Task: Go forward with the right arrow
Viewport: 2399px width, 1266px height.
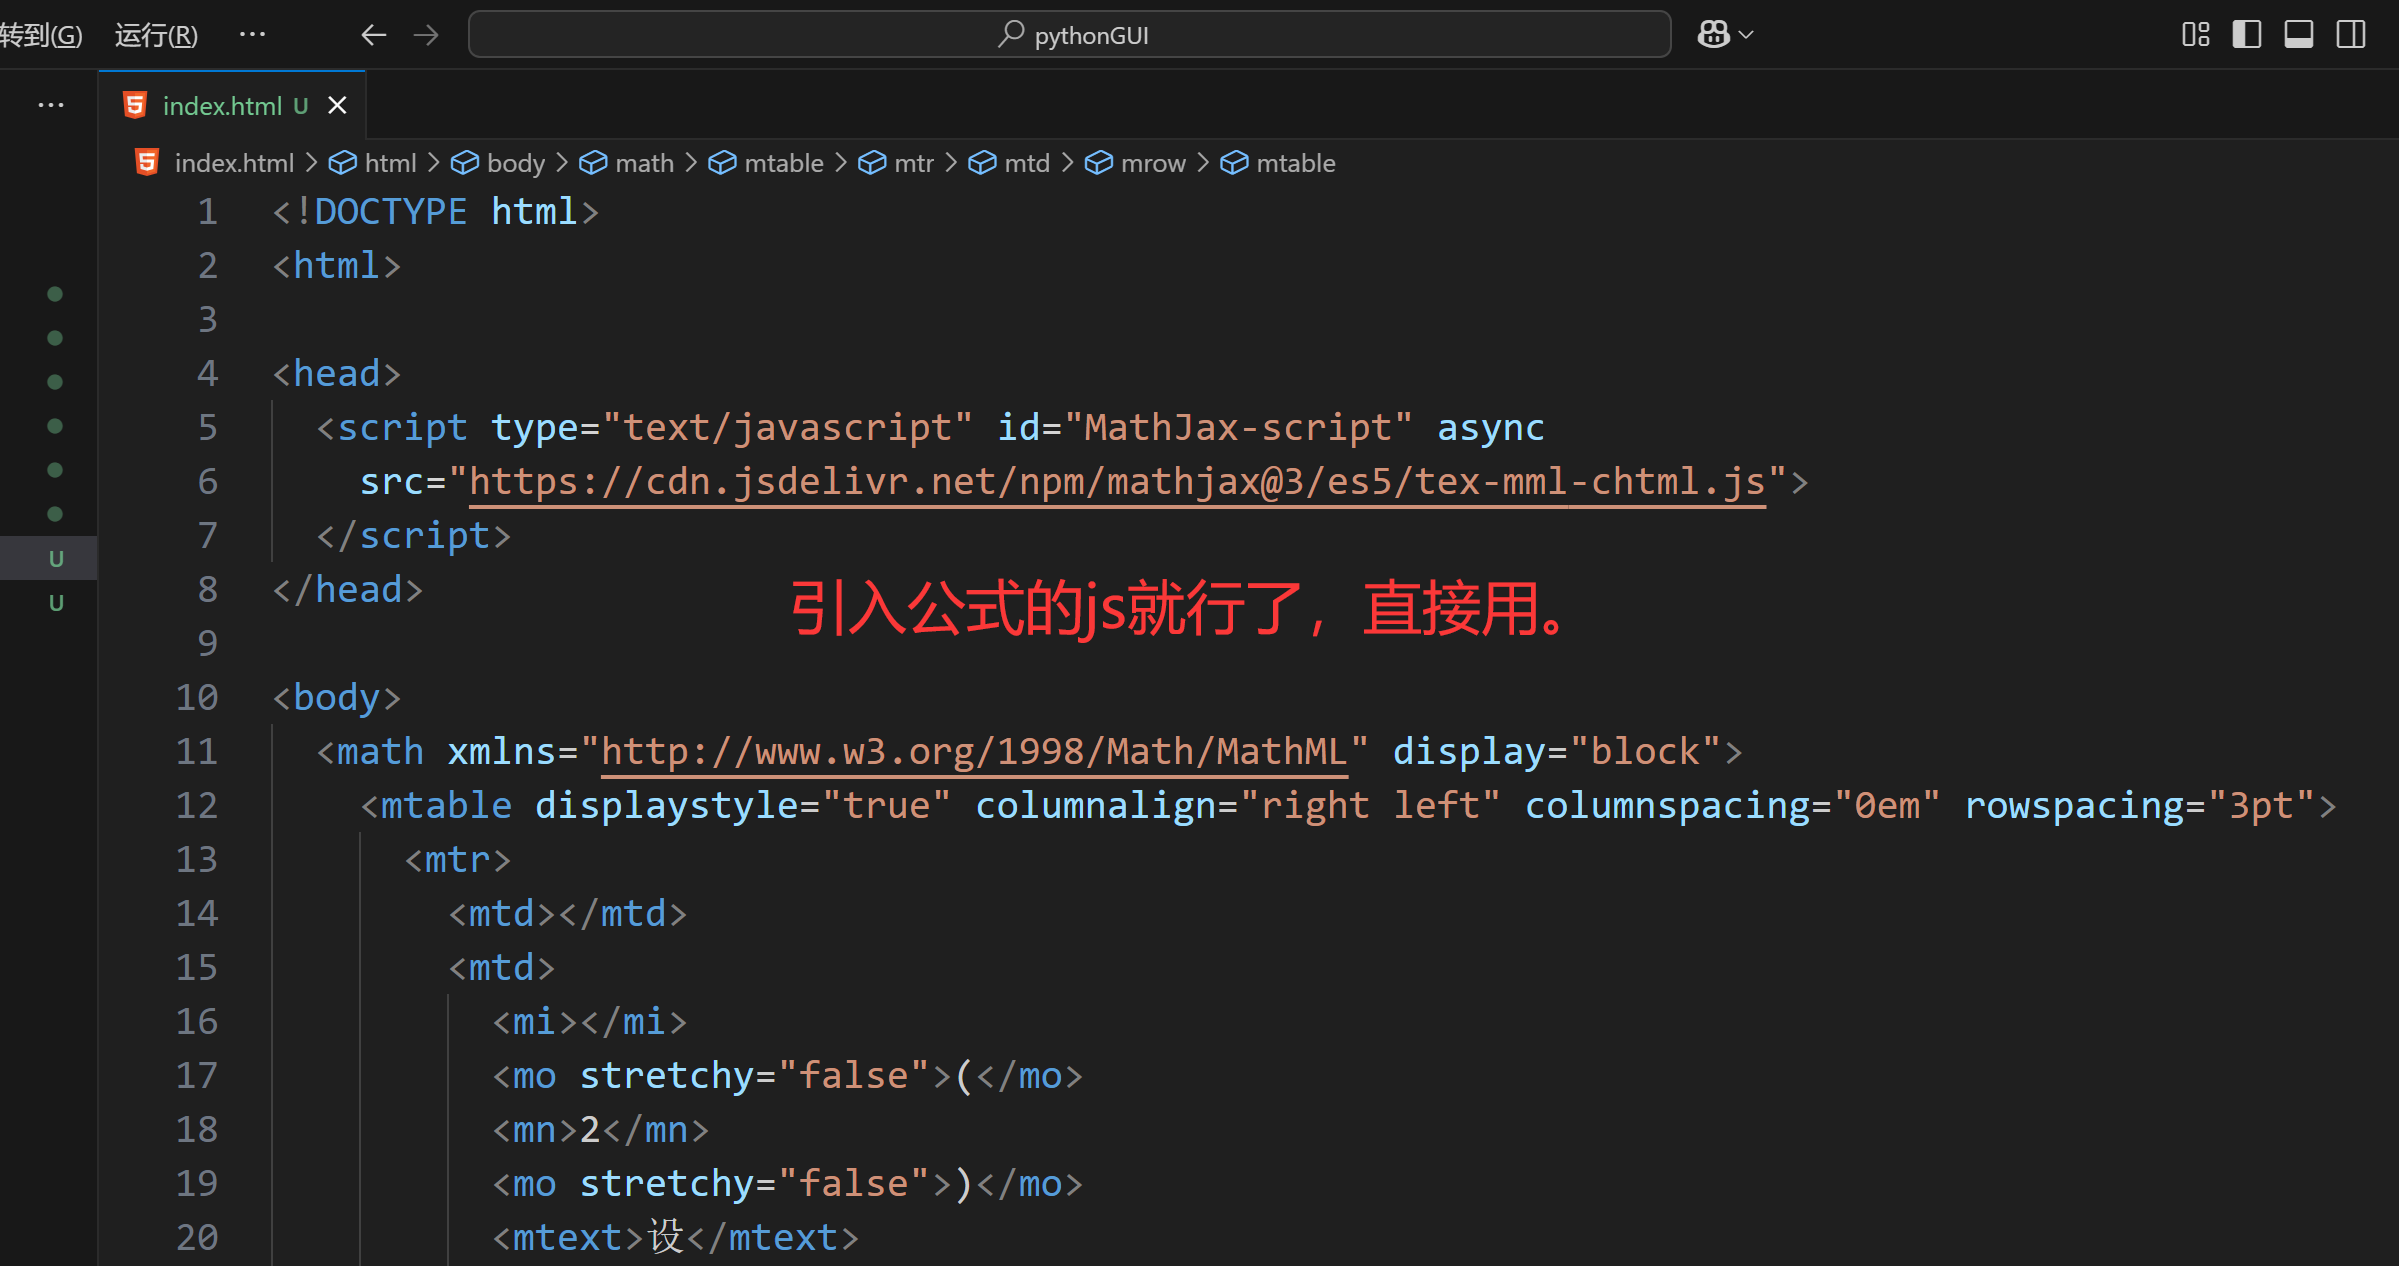Action: pos(426,35)
